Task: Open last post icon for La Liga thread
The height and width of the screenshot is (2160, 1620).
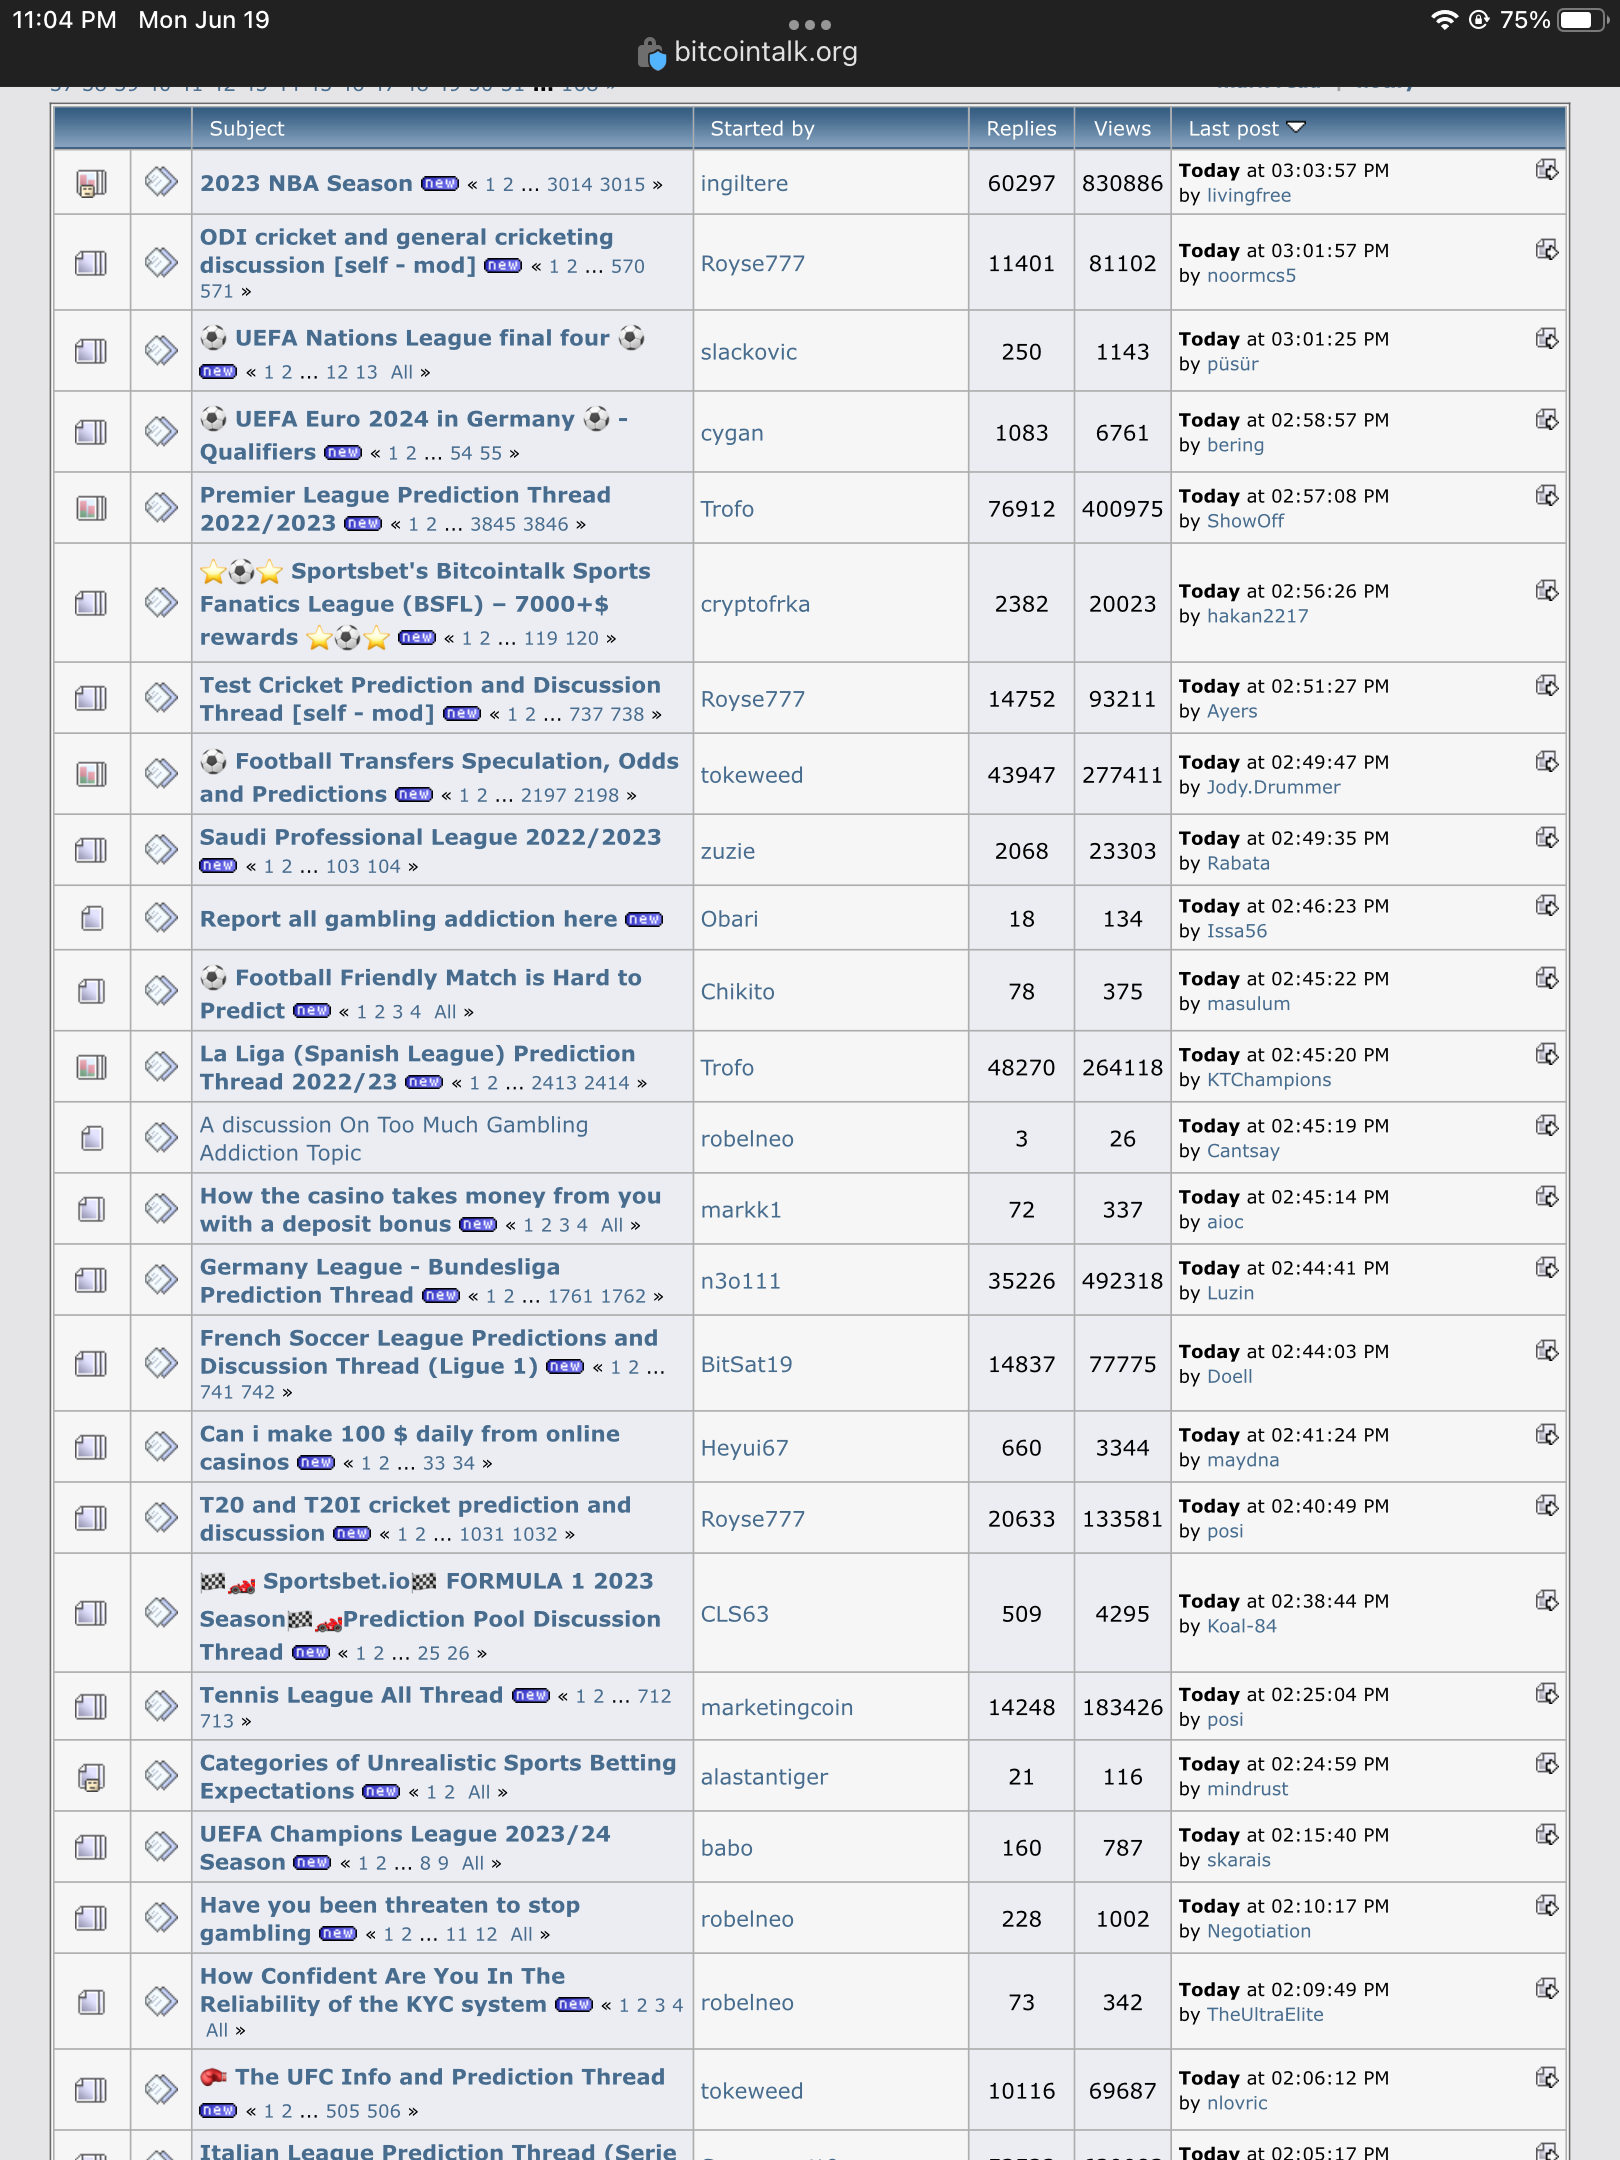Action: tap(1547, 1055)
